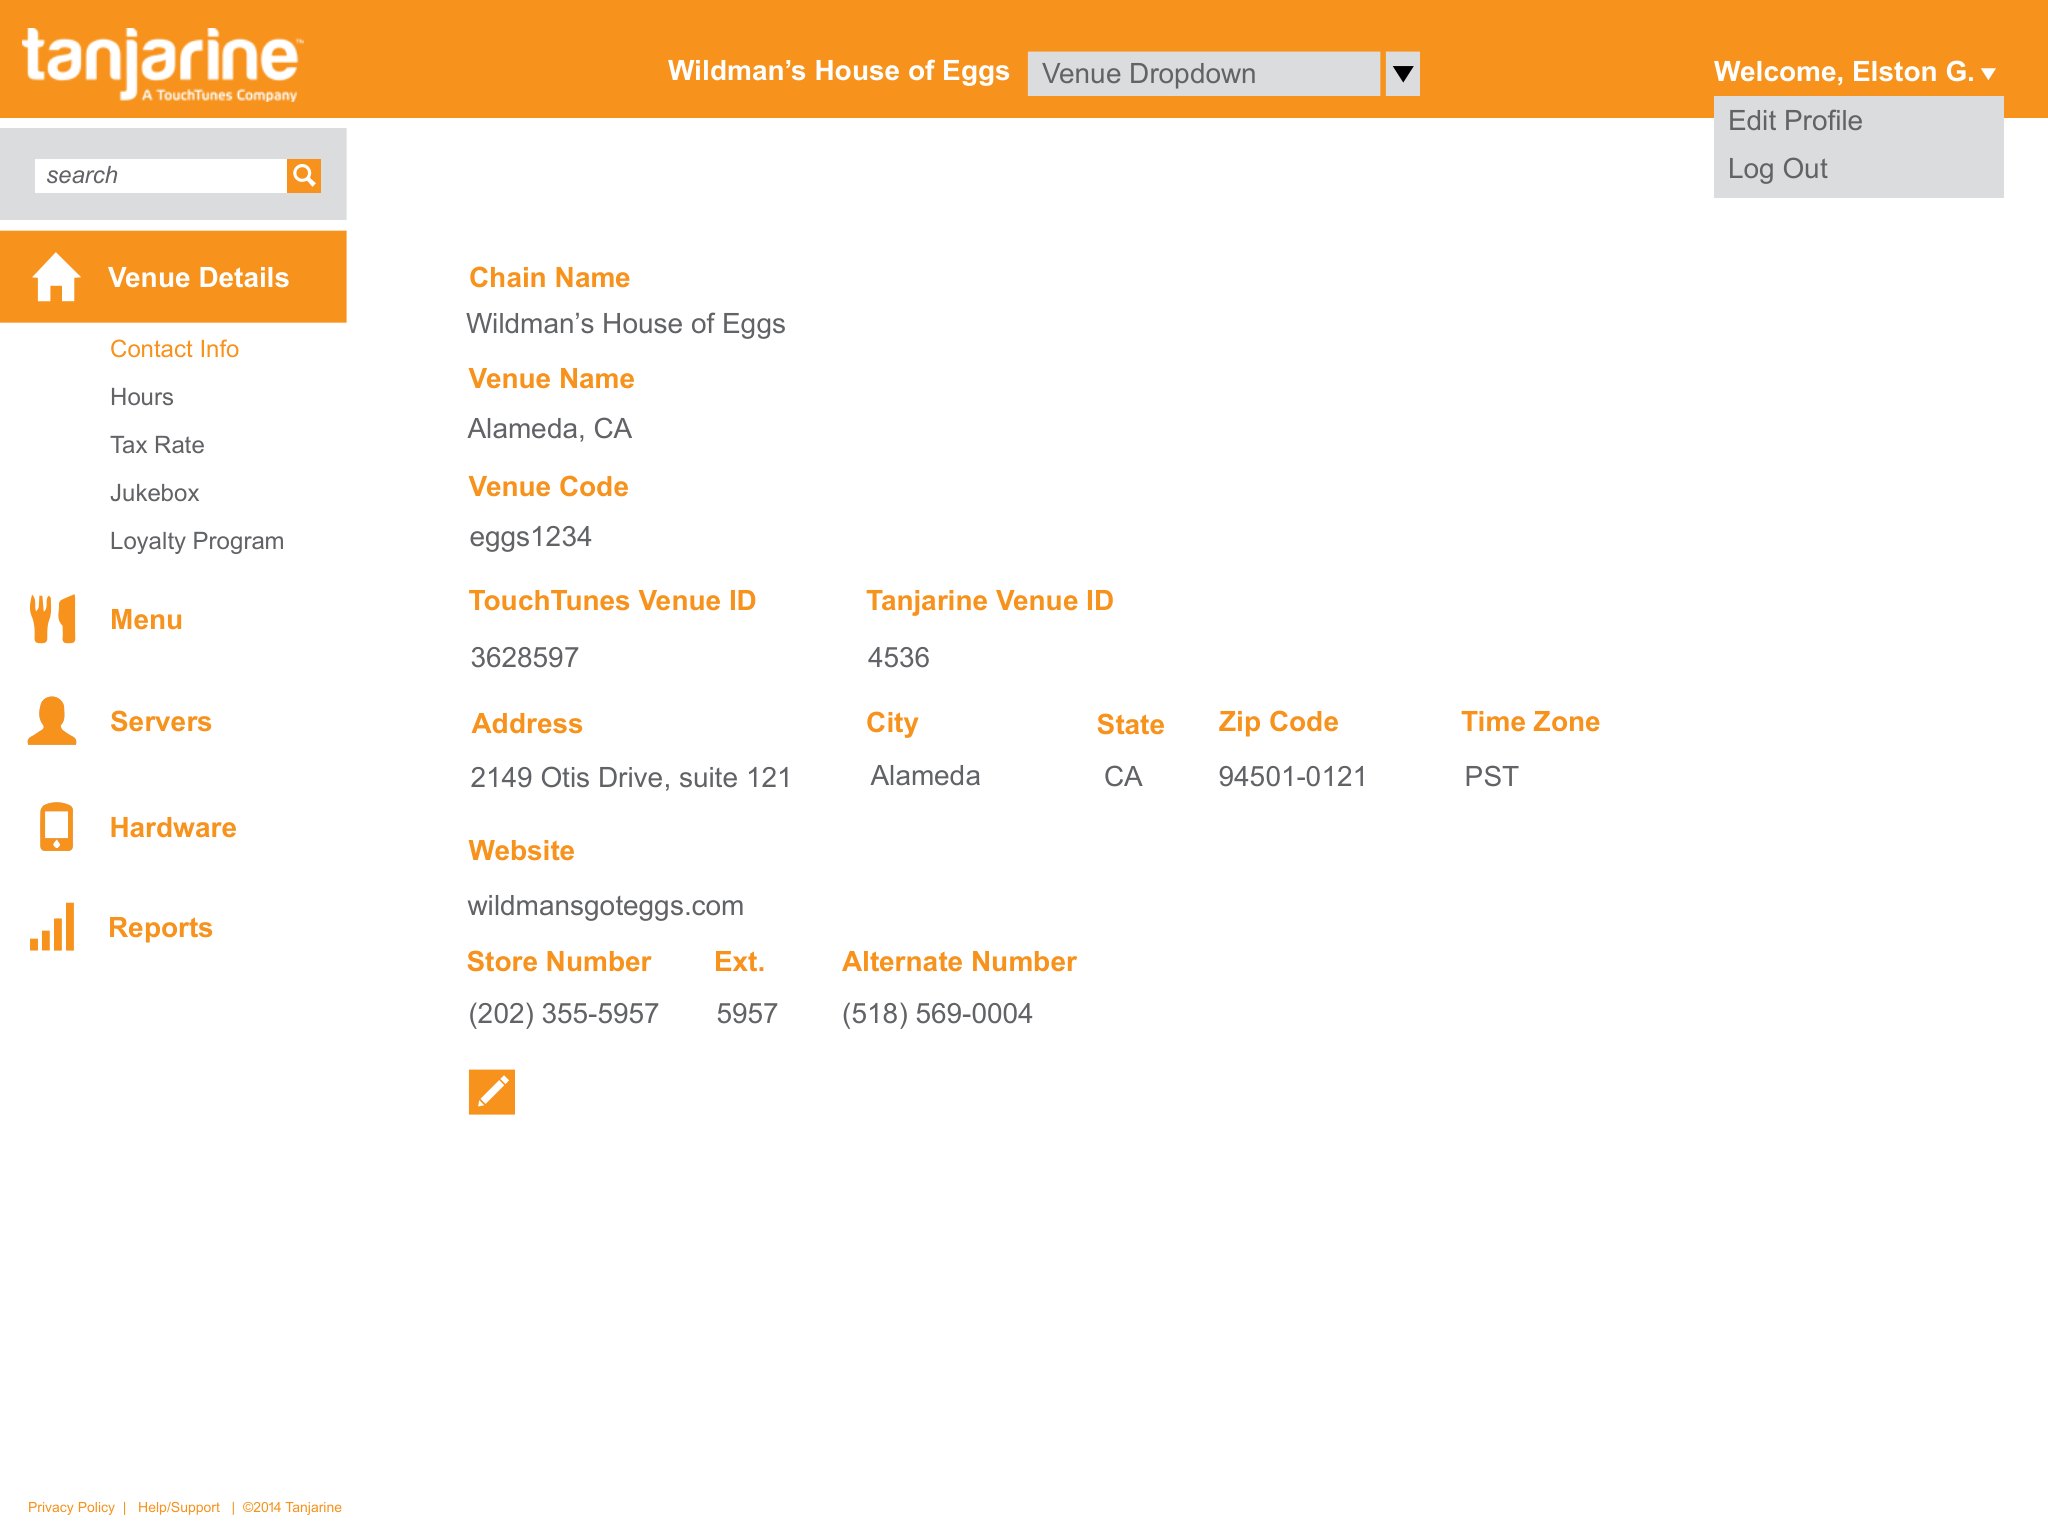Click the Venue Dropdown field
The width and height of the screenshot is (2048, 1536).
point(1204,74)
